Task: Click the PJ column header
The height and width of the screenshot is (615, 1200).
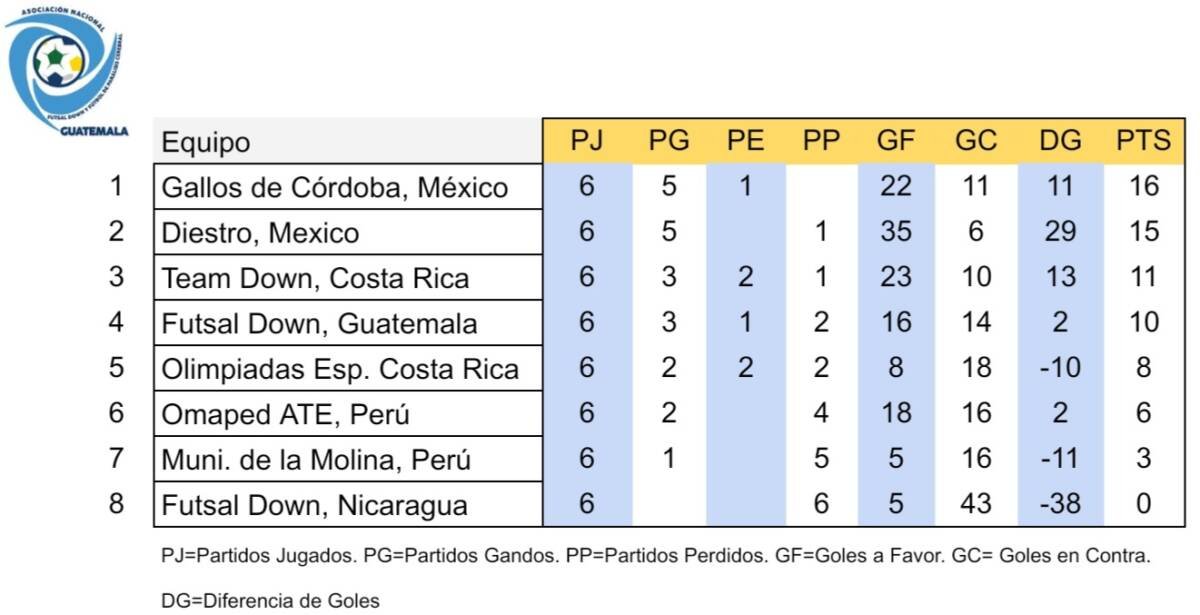Action: pyautogui.click(x=587, y=141)
